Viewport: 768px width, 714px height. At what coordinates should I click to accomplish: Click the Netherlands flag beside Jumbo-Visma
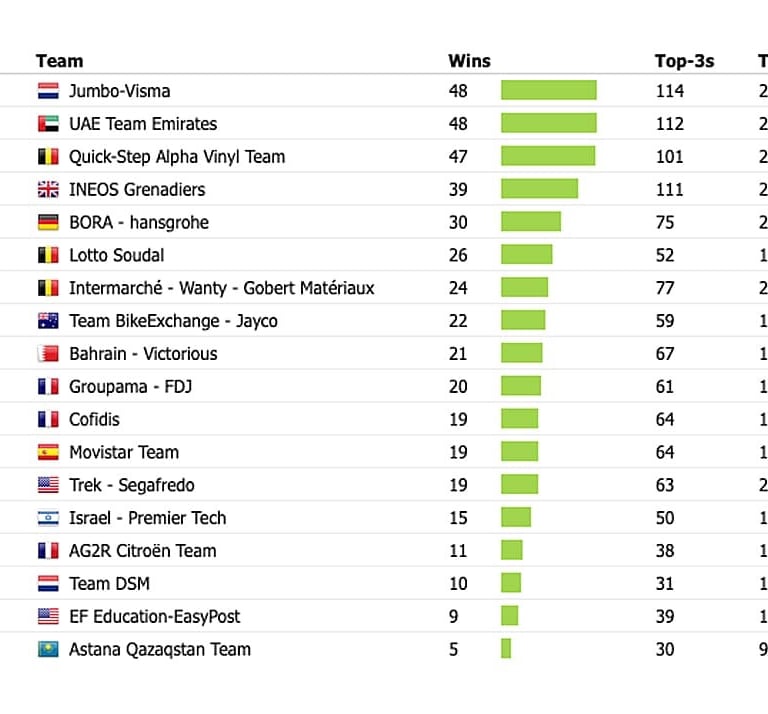[48, 91]
